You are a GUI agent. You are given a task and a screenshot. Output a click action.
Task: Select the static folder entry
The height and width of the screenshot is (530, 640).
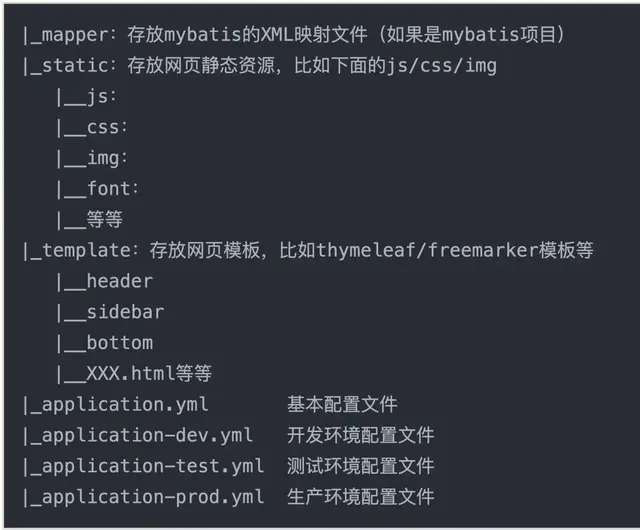click(260, 66)
